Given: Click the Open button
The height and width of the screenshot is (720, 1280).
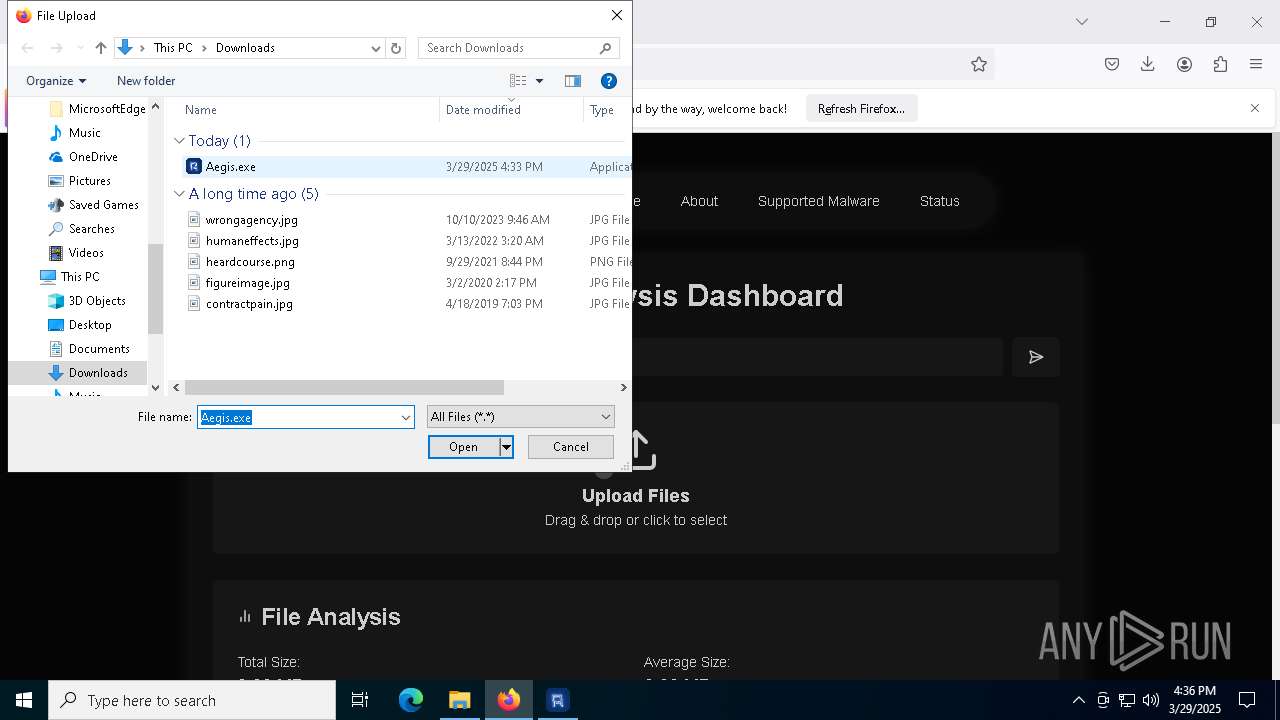Looking at the screenshot, I should click(x=464, y=447).
